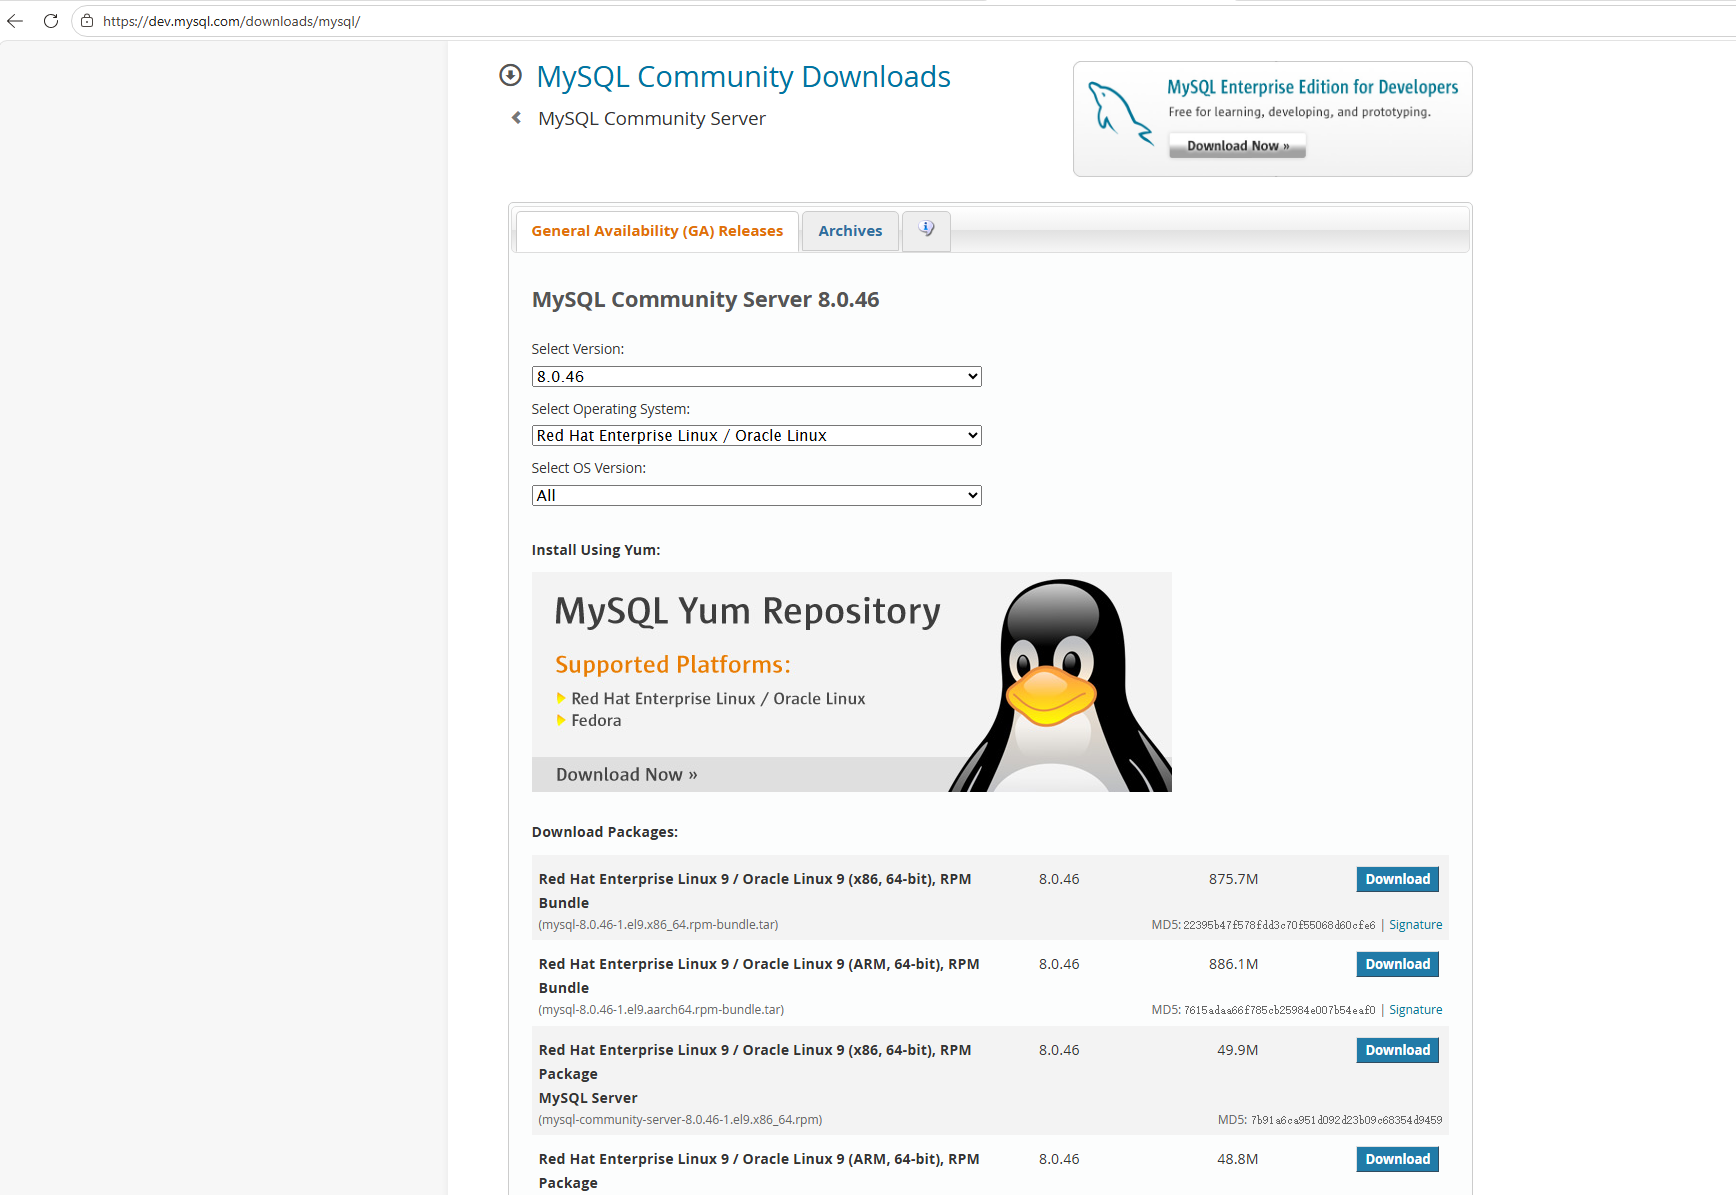Click the 886.1M file size value
This screenshot has height=1195, width=1736.
(1233, 964)
